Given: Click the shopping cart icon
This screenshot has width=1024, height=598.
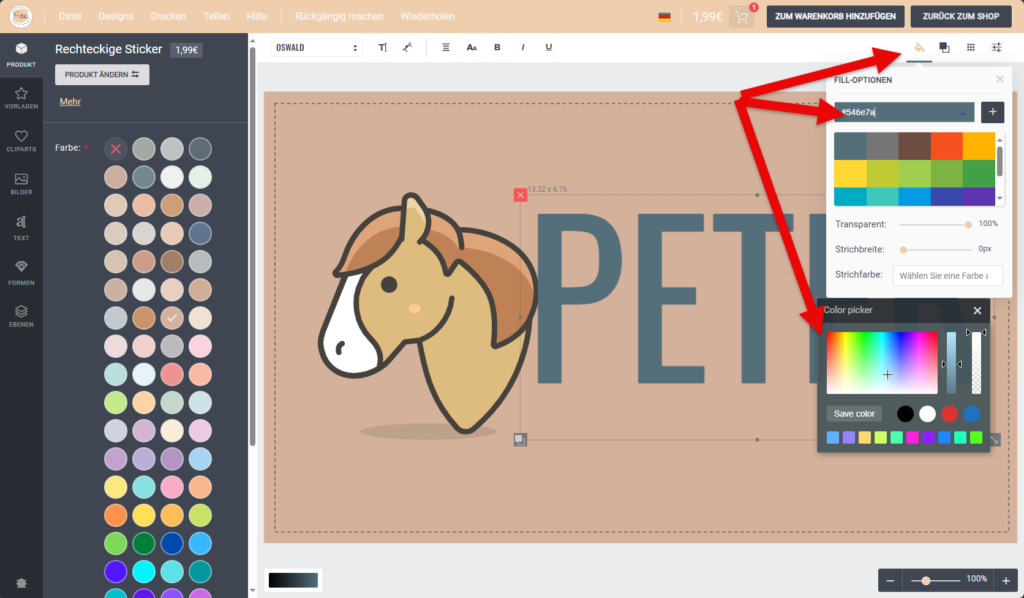Looking at the screenshot, I should pyautogui.click(x=741, y=17).
